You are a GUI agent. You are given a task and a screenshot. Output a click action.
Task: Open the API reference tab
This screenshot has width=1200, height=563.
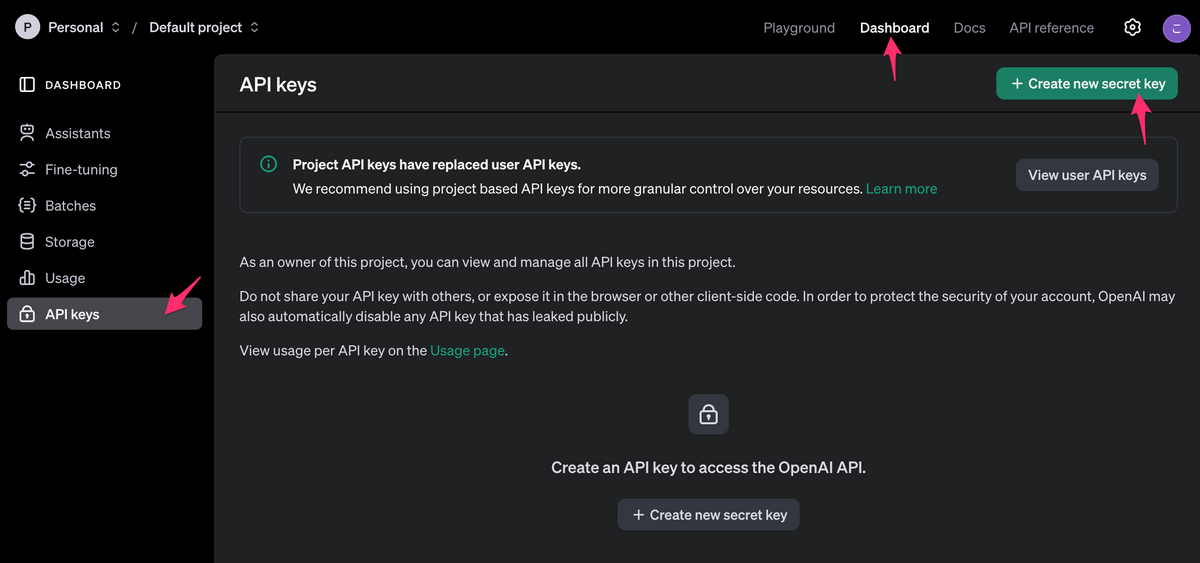click(1051, 28)
